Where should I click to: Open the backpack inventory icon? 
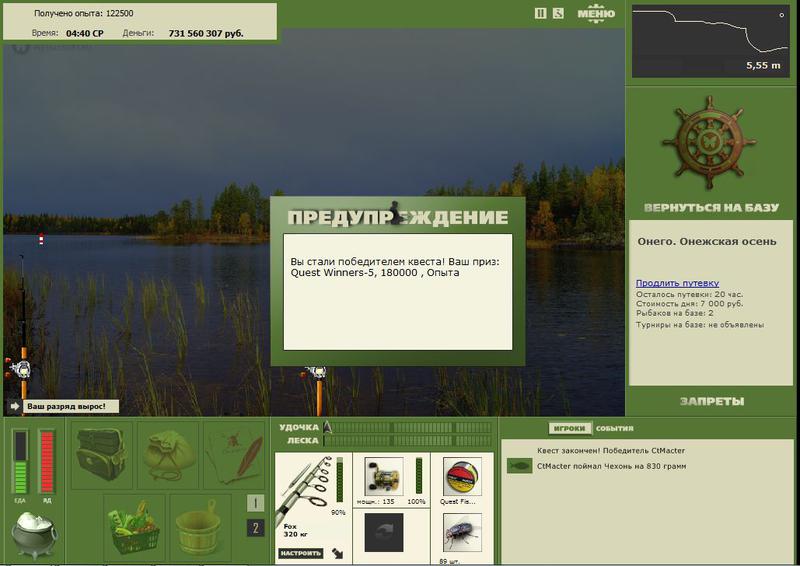tap(102, 455)
